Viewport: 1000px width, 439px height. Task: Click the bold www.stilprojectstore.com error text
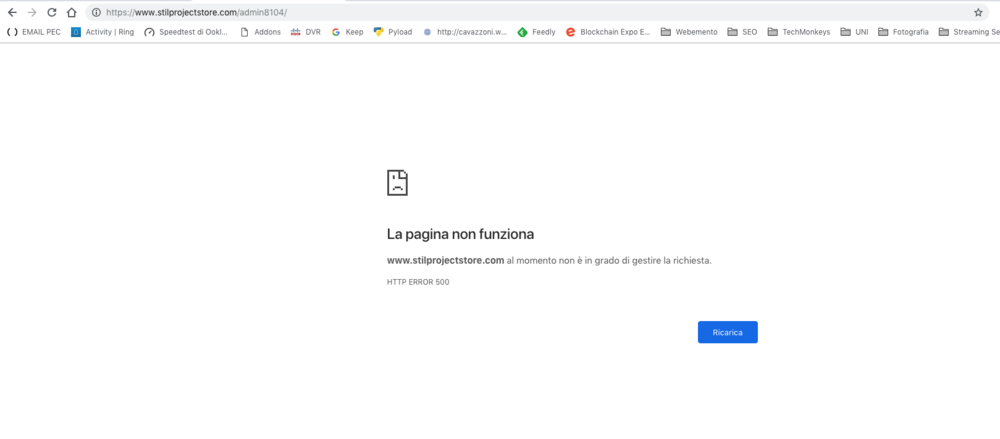pos(446,260)
